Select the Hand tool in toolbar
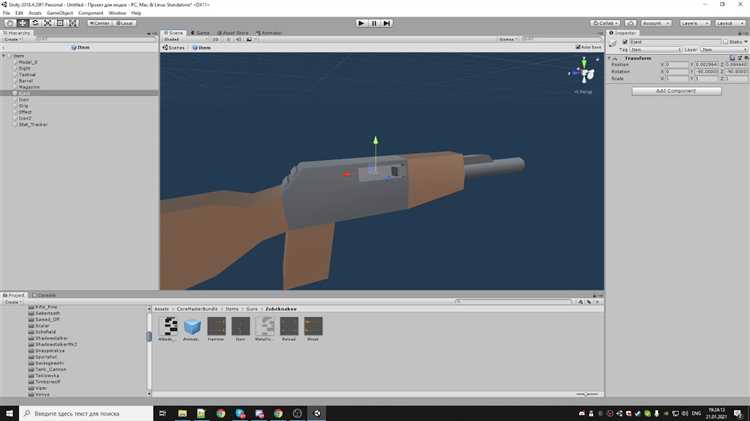The height and width of the screenshot is (421, 750). pos(10,23)
